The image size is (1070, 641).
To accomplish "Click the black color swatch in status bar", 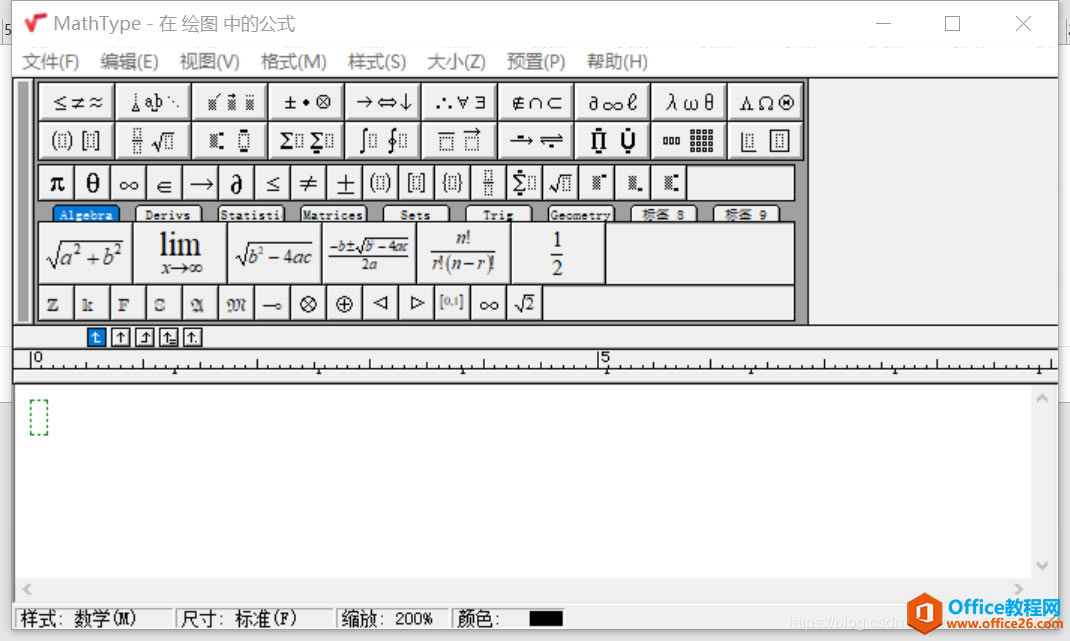I will 546,619.
